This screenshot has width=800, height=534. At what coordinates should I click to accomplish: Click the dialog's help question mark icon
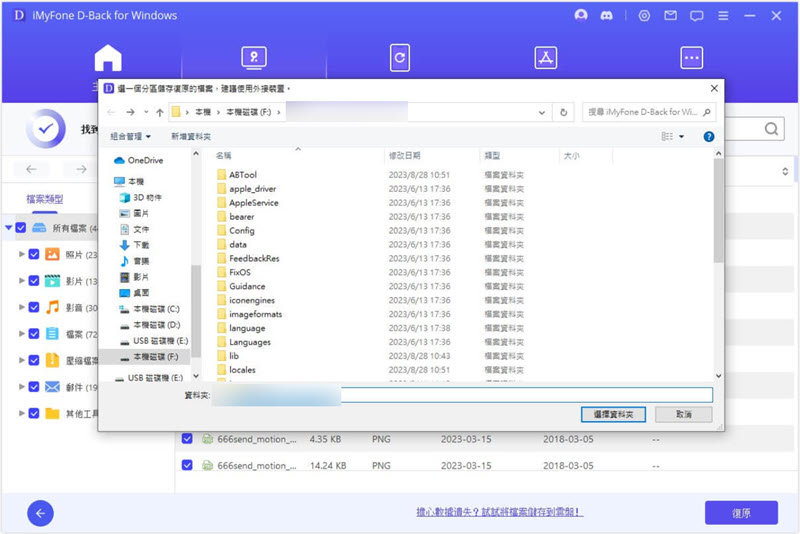point(708,136)
